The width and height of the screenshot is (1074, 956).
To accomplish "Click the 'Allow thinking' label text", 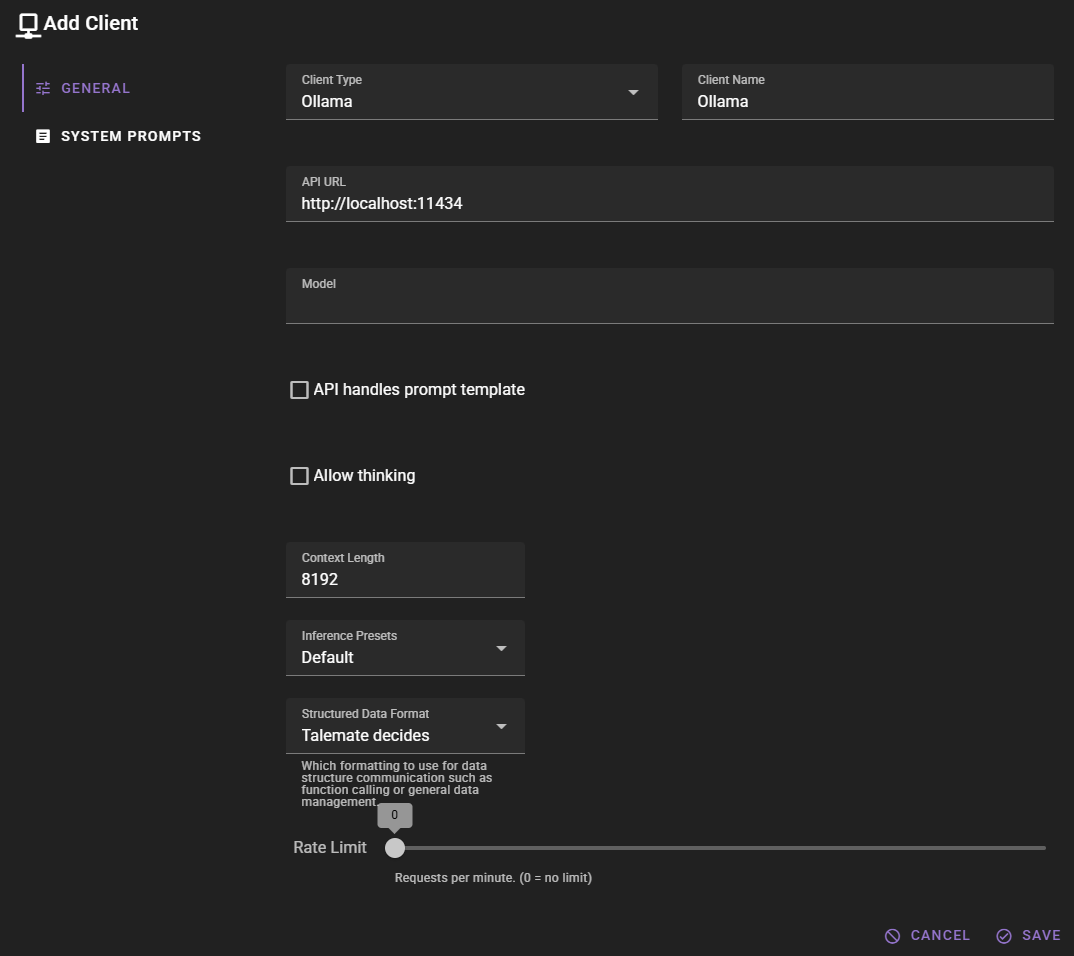I will pos(364,476).
